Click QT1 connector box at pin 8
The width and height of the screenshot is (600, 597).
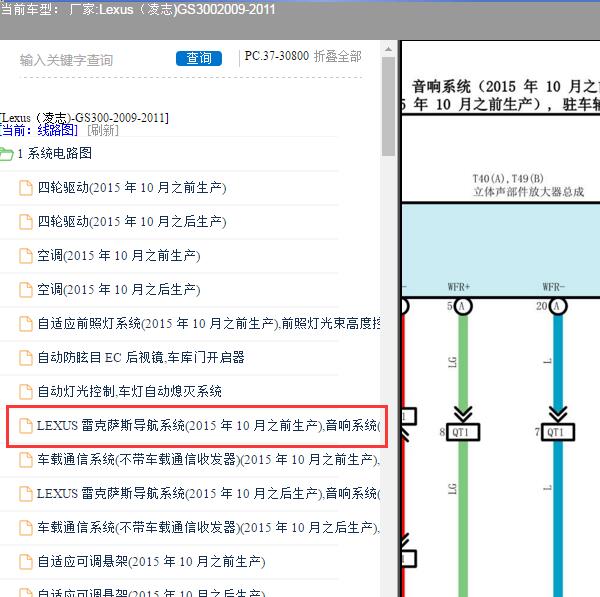pyautogui.click(x=463, y=432)
